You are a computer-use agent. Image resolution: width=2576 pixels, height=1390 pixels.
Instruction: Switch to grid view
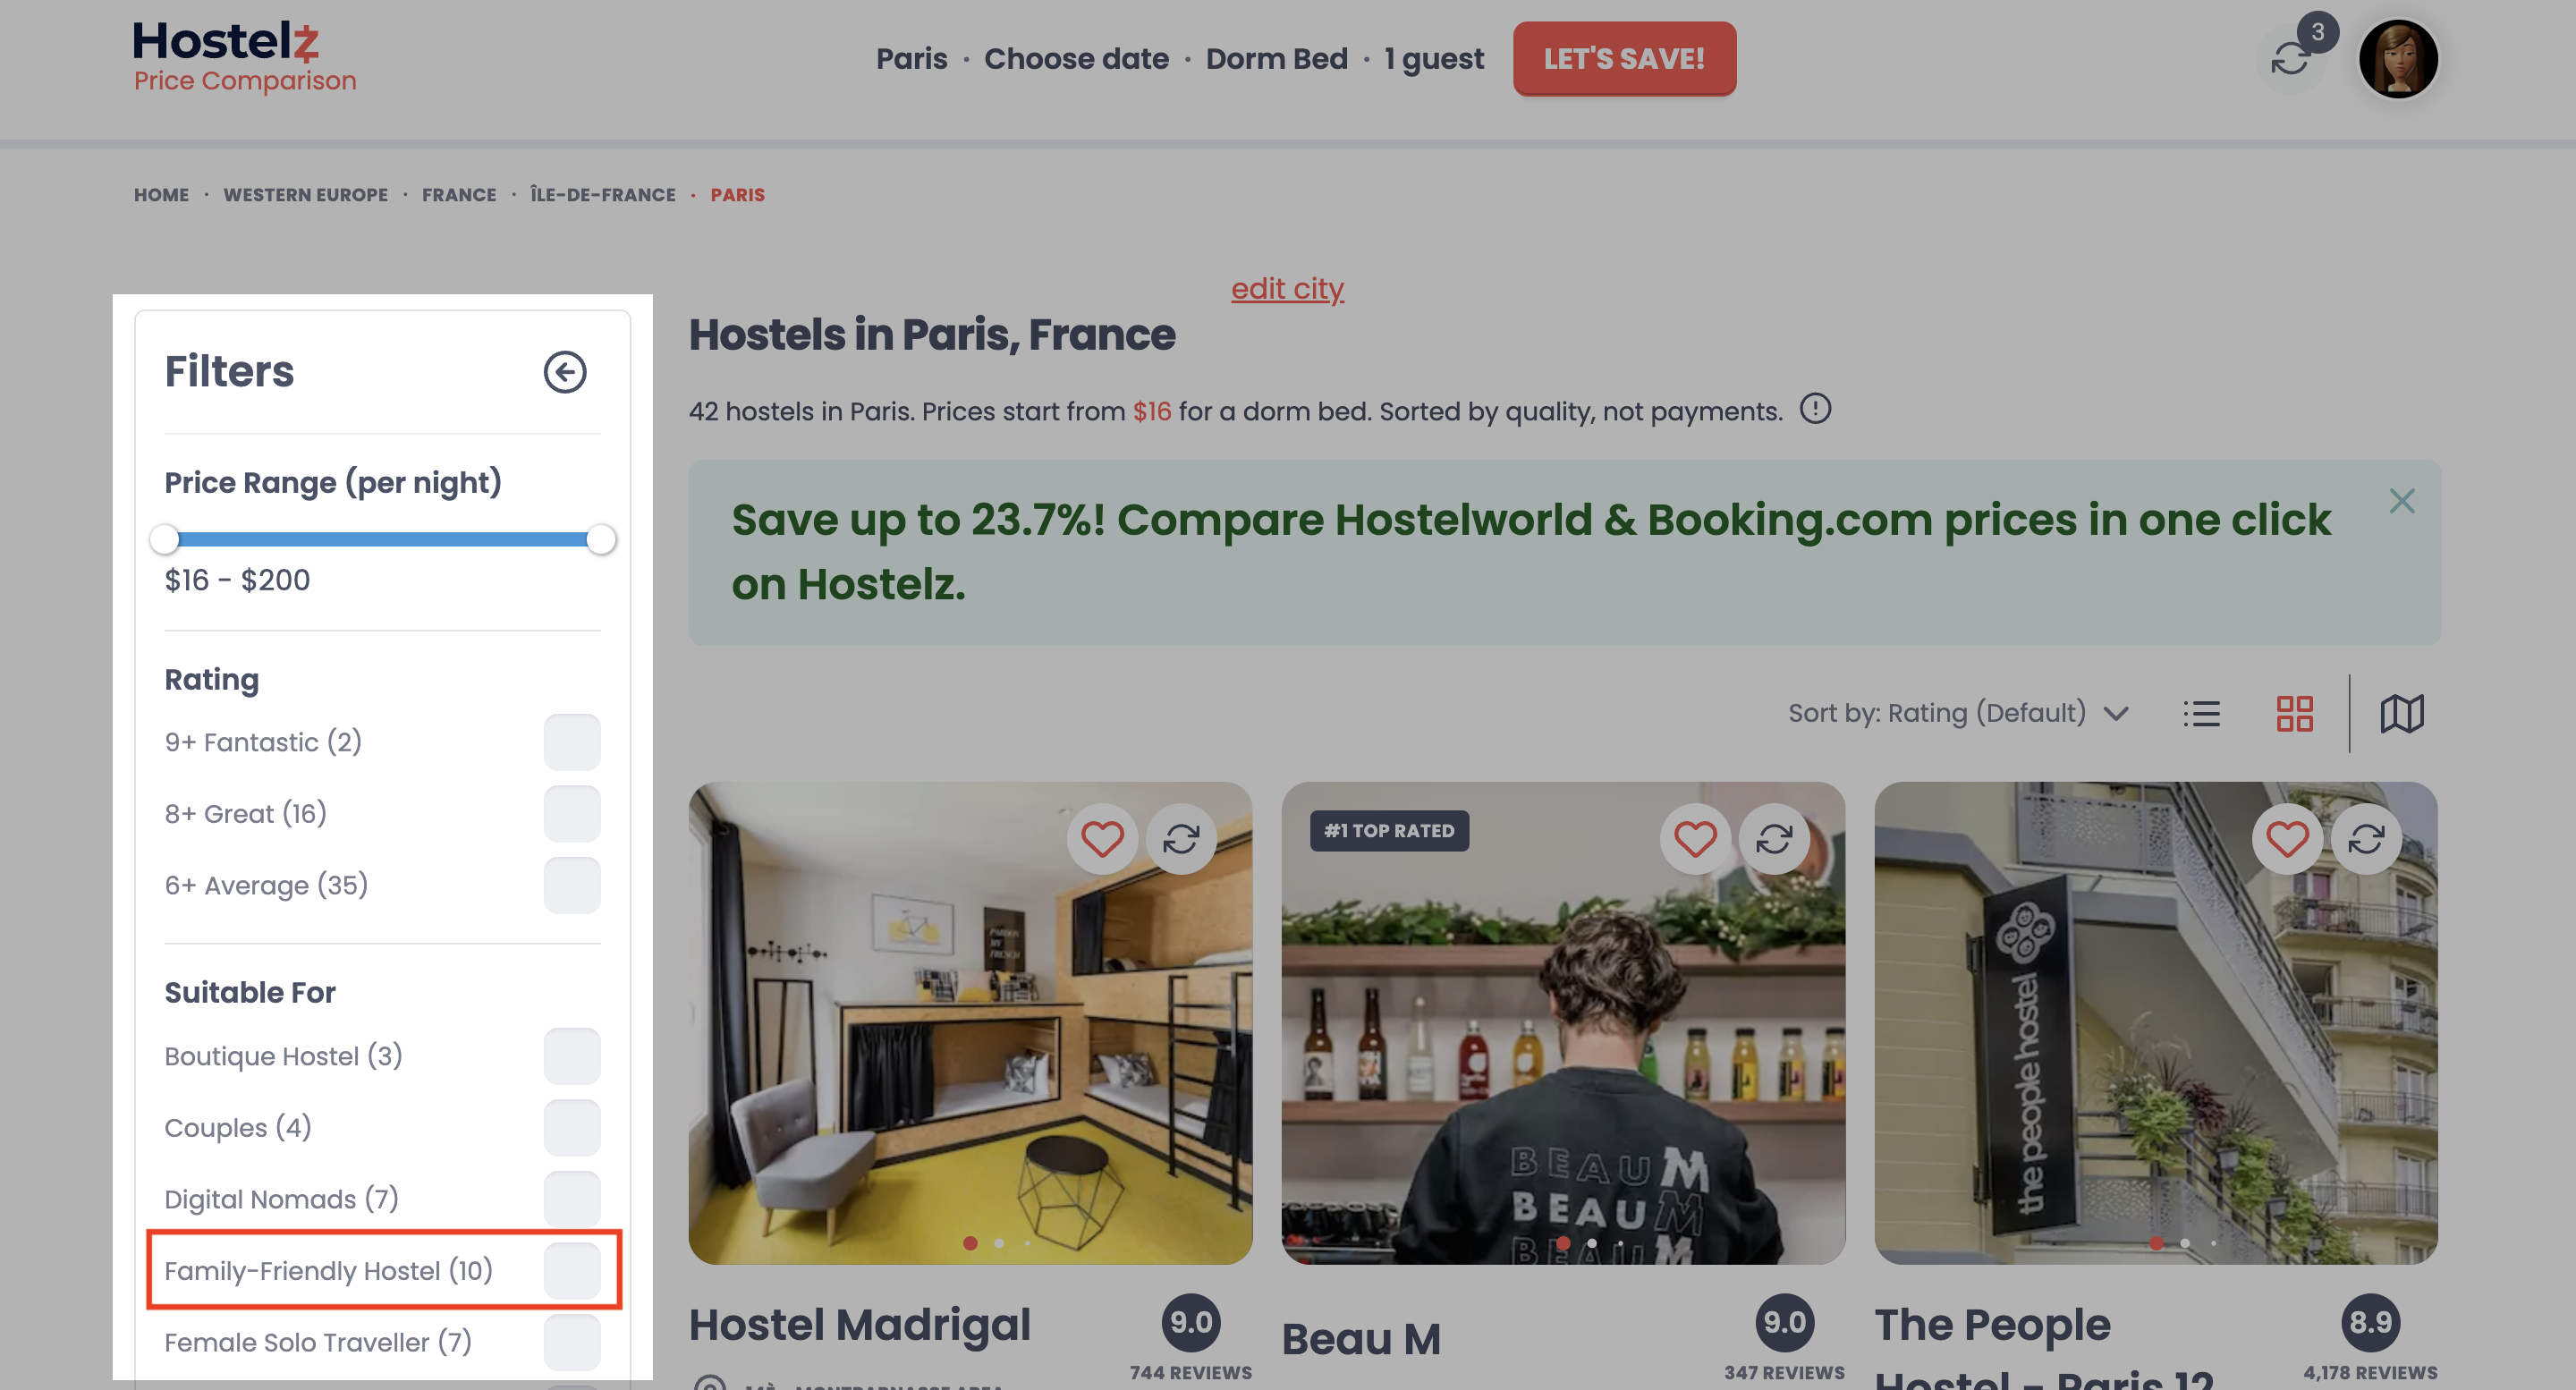tap(2294, 714)
